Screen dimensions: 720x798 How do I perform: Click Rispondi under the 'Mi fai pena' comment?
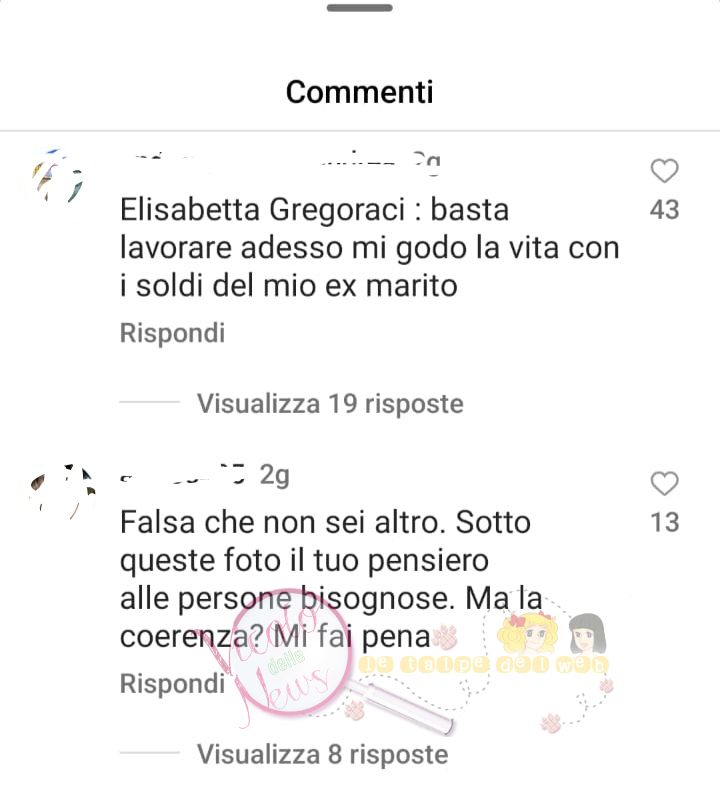[x=172, y=683]
